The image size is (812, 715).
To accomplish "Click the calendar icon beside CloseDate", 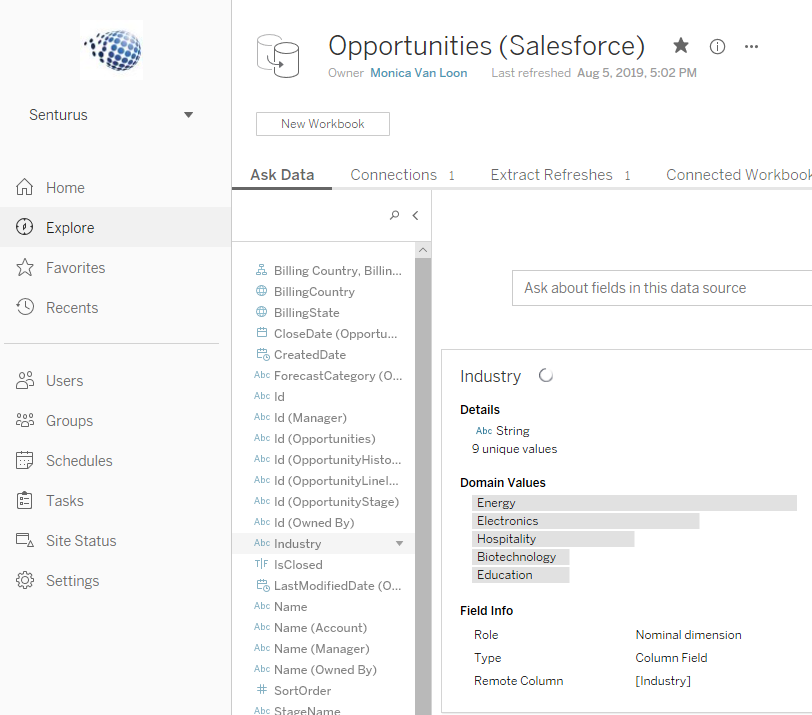I will point(260,333).
